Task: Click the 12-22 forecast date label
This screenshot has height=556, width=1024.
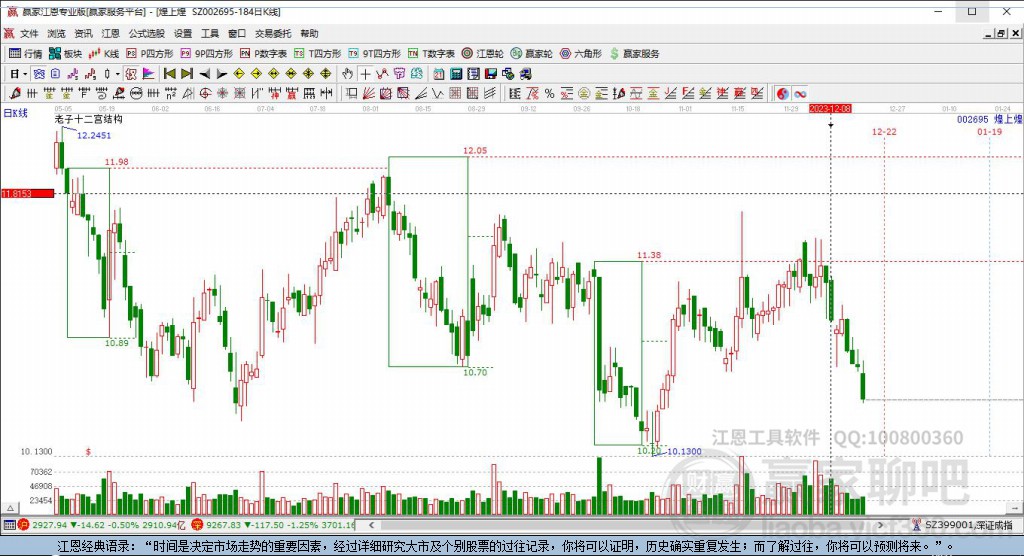Action: click(884, 132)
